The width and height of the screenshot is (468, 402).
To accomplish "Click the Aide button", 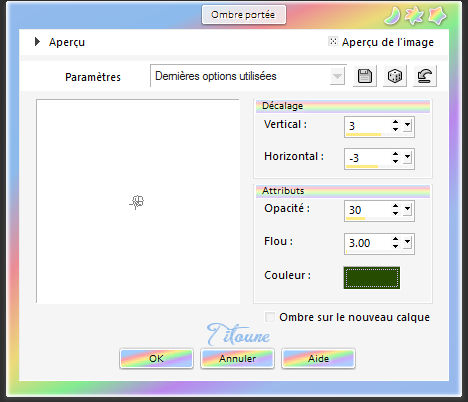I will pyautogui.click(x=318, y=359).
